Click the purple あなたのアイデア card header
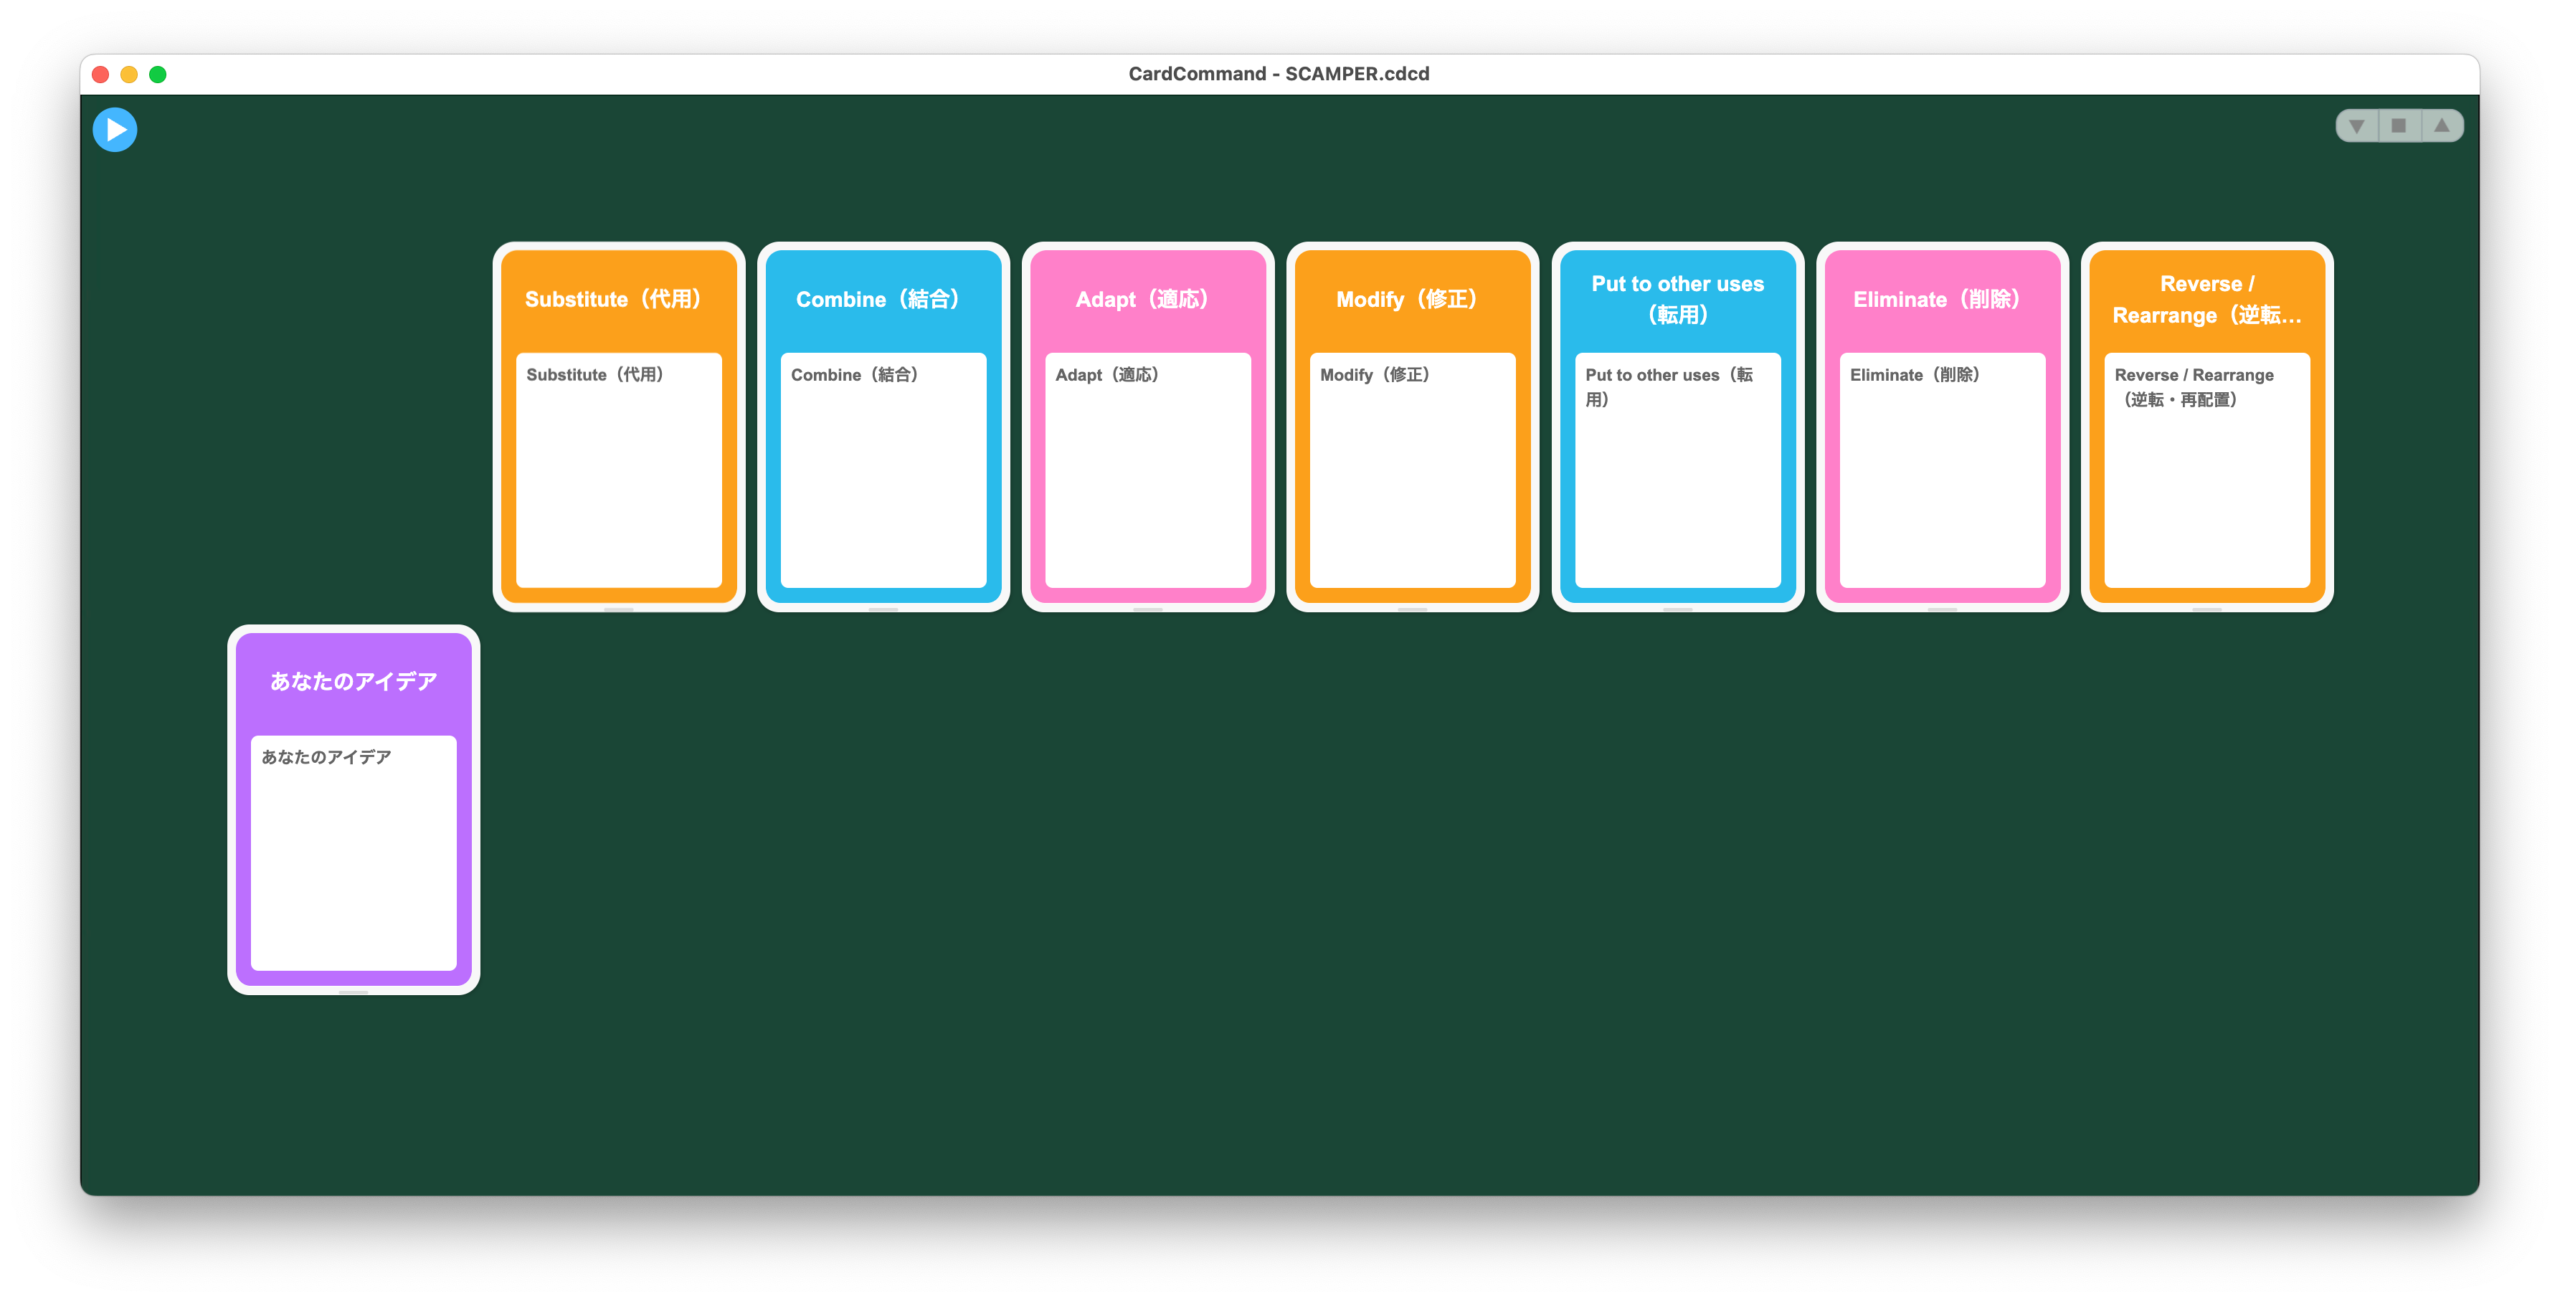The width and height of the screenshot is (2560, 1302). tap(353, 681)
